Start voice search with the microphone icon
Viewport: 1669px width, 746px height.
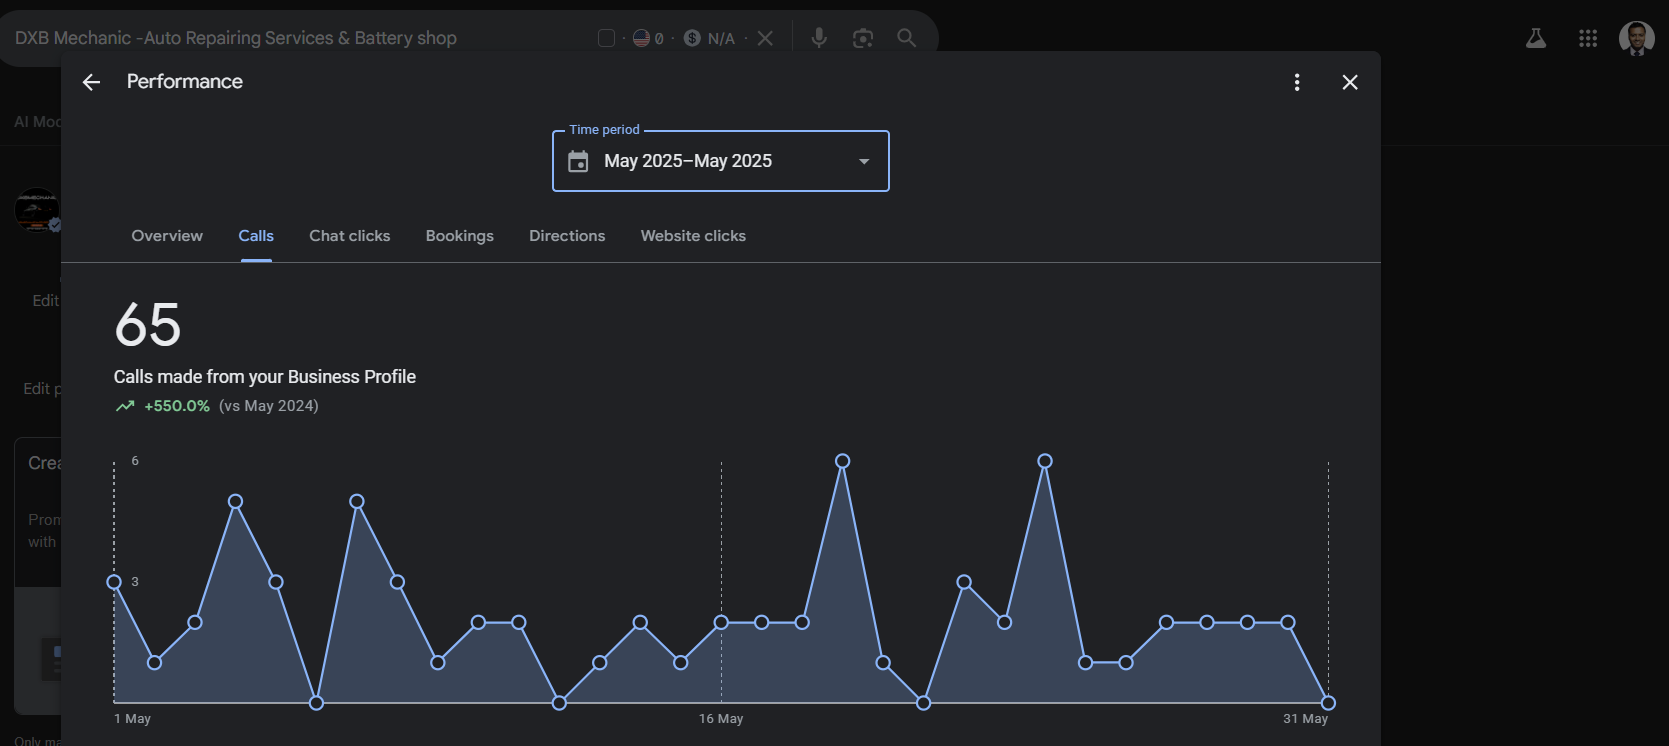click(819, 38)
